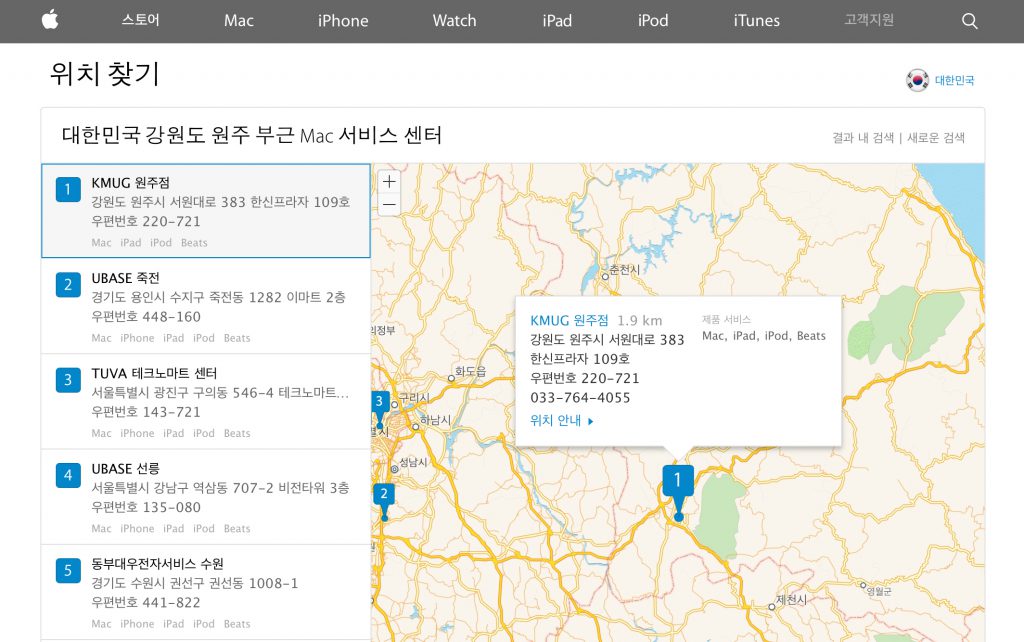
Task: Open the iTunes navigation menu item
Action: tap(756, 20)
